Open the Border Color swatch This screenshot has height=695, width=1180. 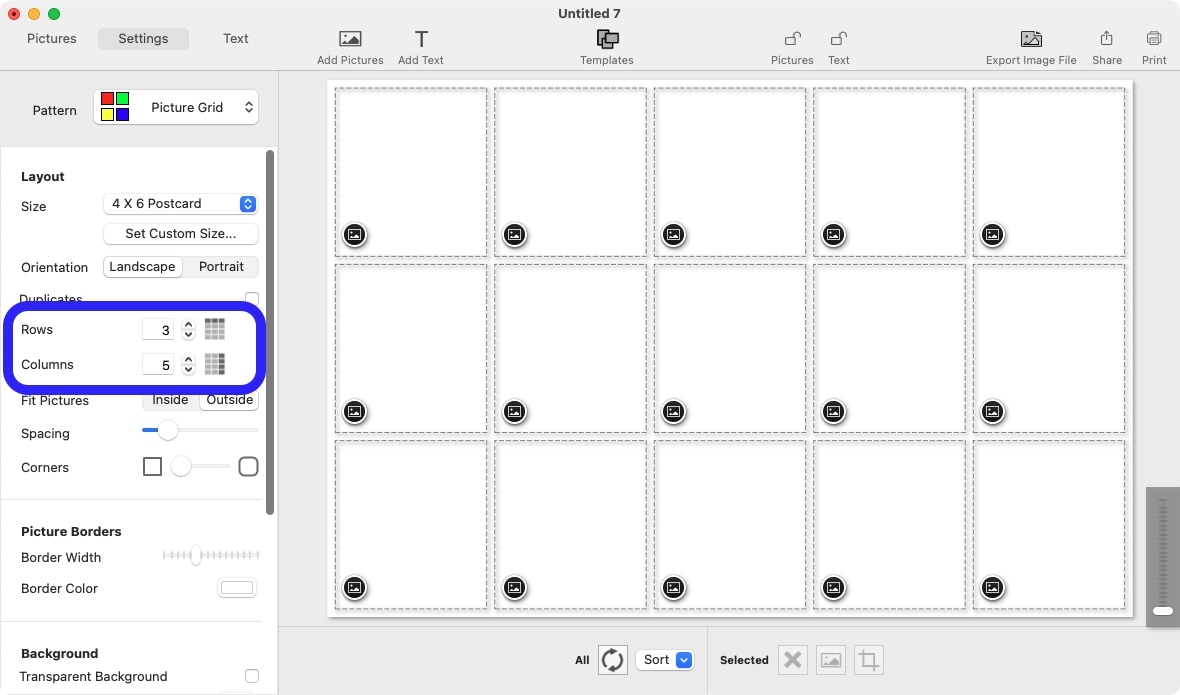[x=237, y=588]
